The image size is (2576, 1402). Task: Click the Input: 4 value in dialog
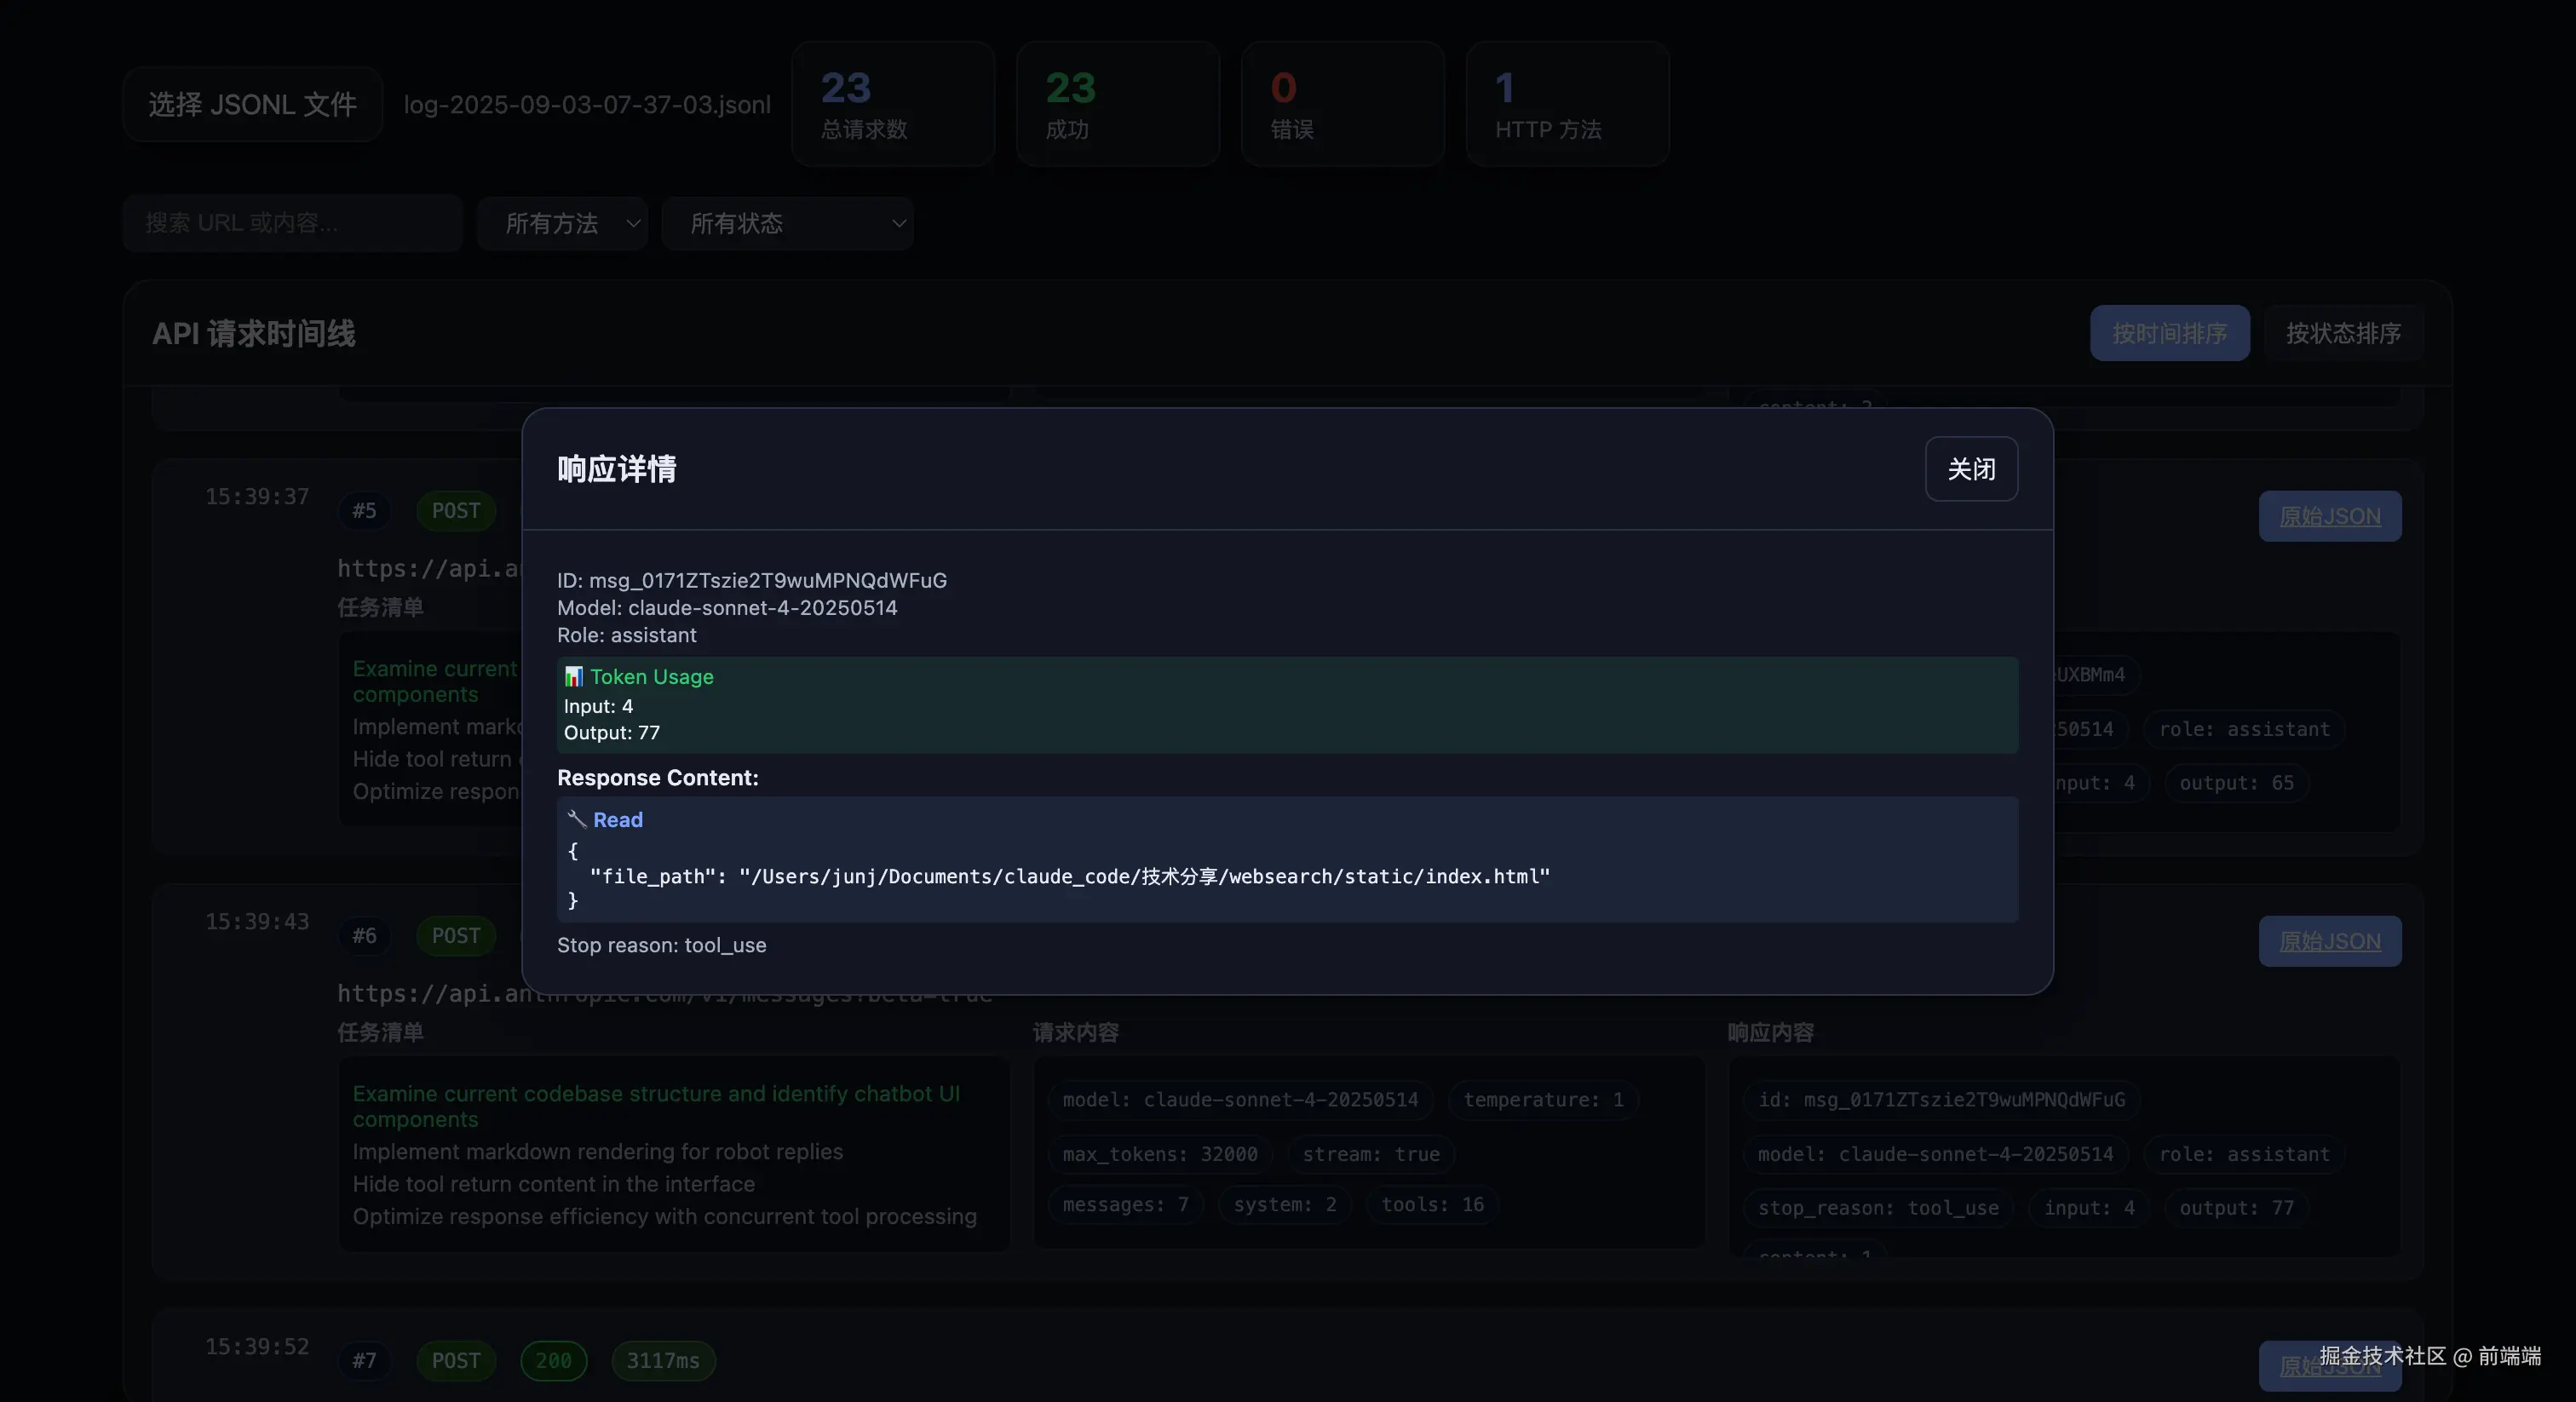pos(598,706)
